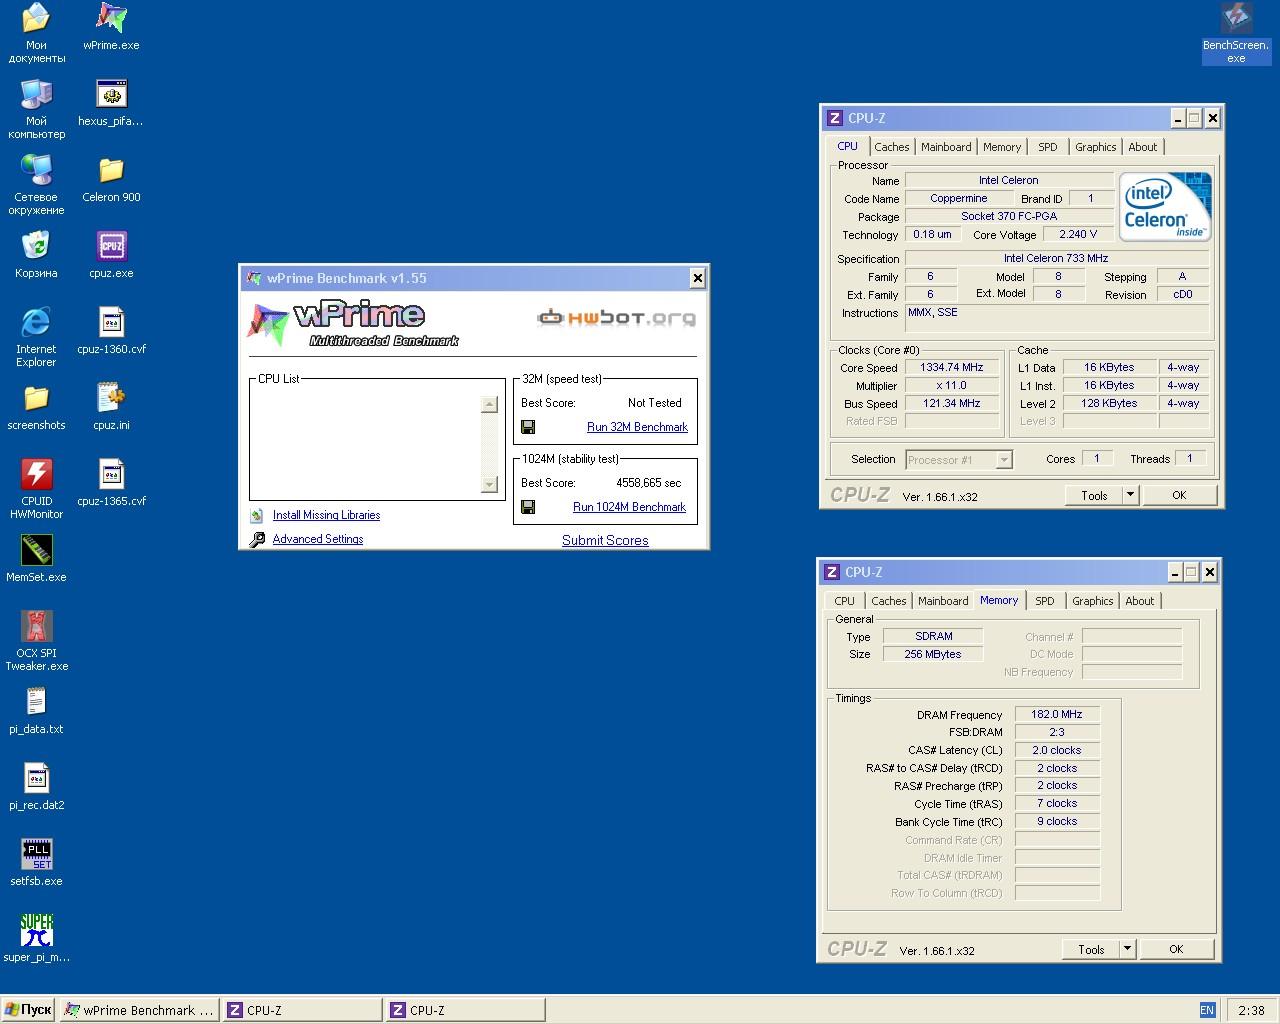The image size is (1280, 1024).
Task: Open the Processor #1 selection dropdown
Action: (1004, 460)
